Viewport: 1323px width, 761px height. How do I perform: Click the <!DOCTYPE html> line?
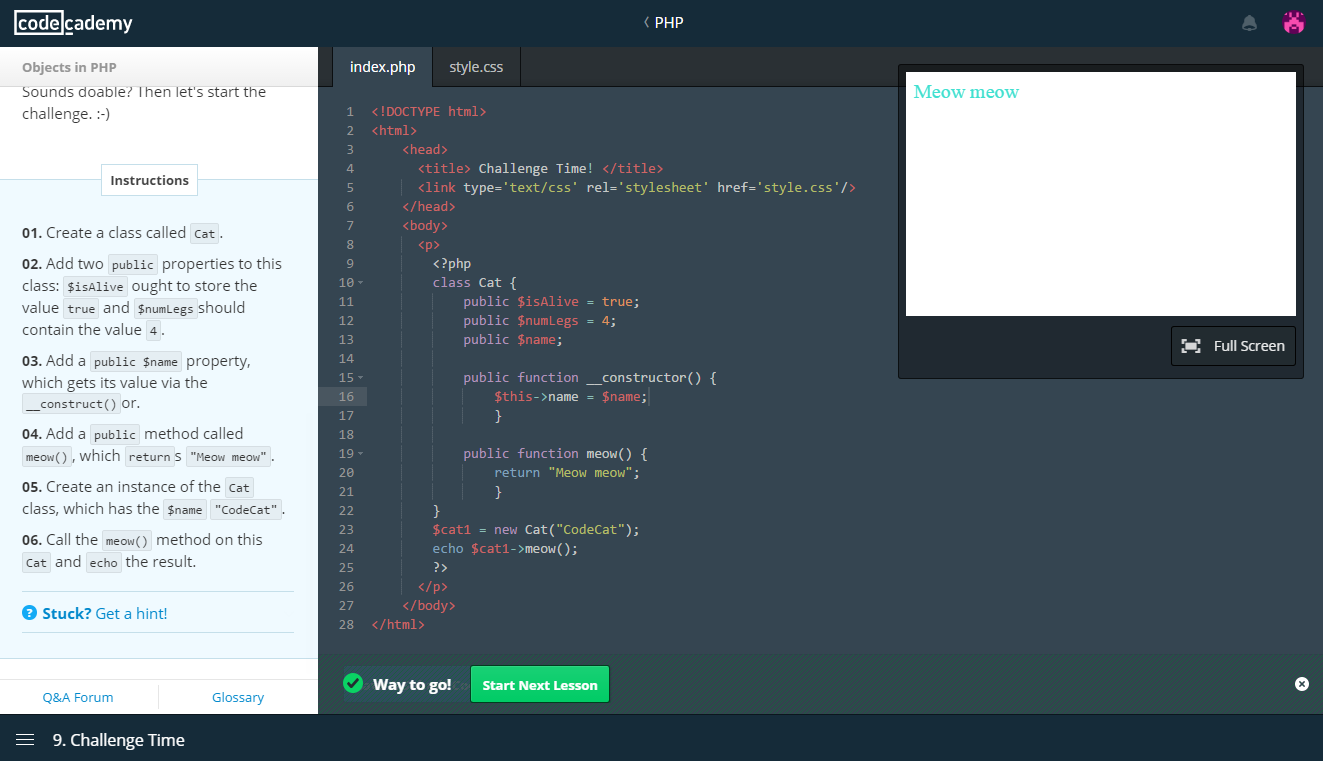pyautogui.click(x=429, y=112)
